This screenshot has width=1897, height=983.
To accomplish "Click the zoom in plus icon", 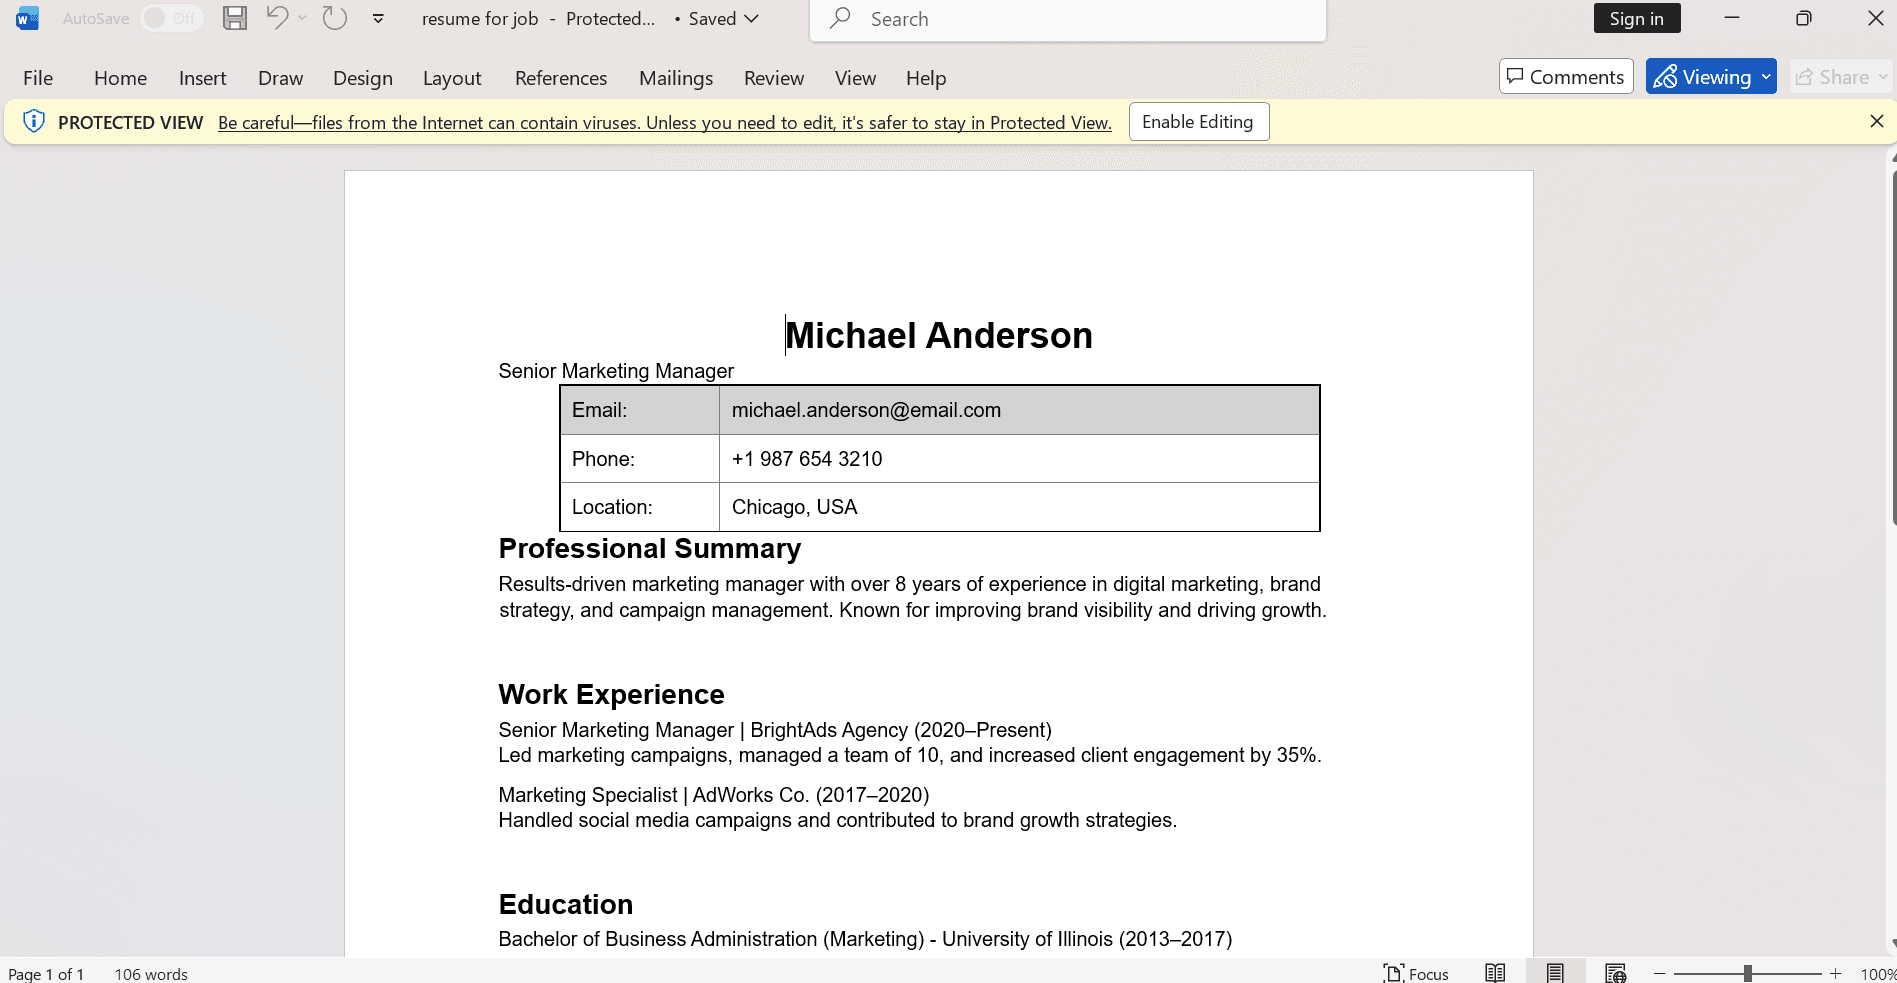I will tap(1835, 973).
